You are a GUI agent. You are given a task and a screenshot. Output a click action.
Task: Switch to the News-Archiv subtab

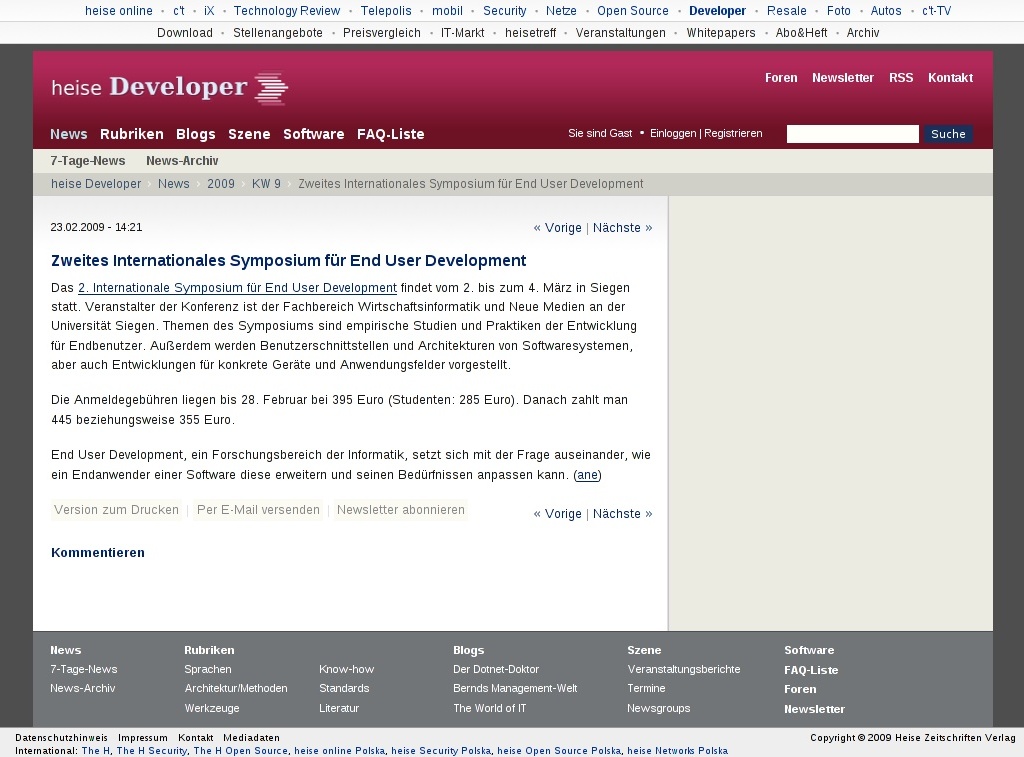(182, 161)
